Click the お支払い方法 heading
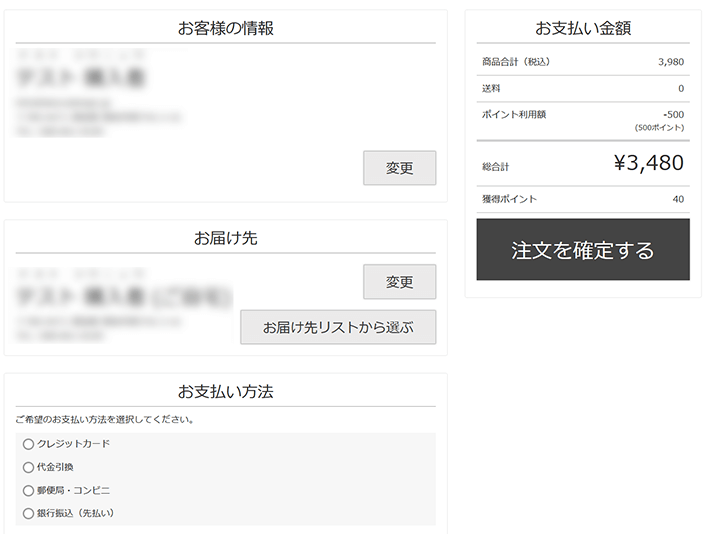This screenshot has height=534, width=706. coord(226,392)
